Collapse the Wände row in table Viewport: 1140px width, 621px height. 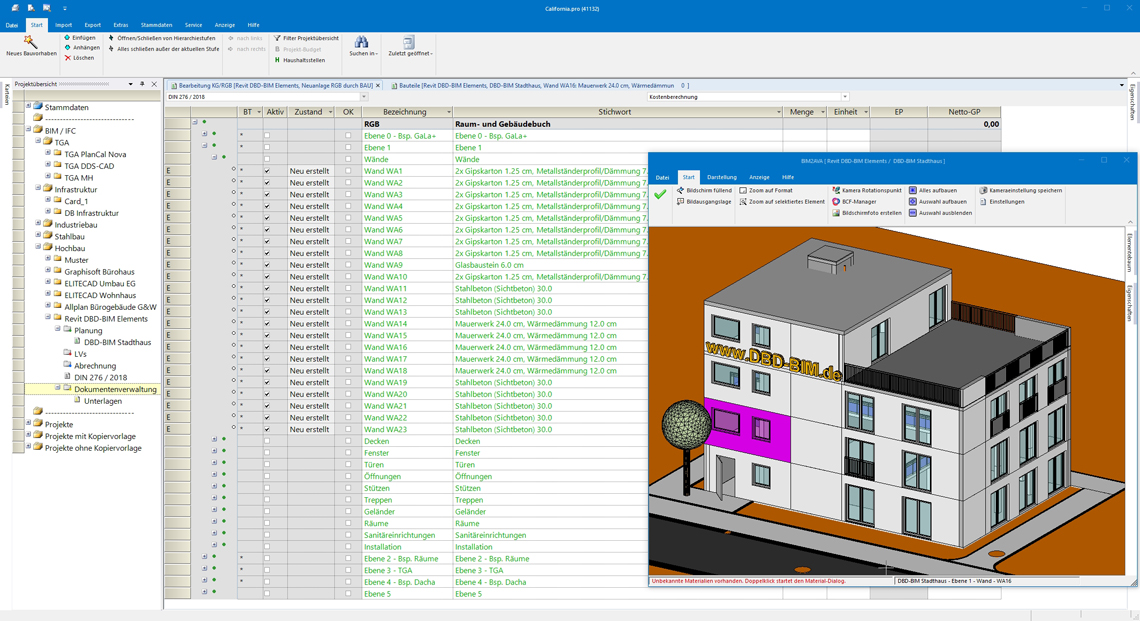(214, 157)
